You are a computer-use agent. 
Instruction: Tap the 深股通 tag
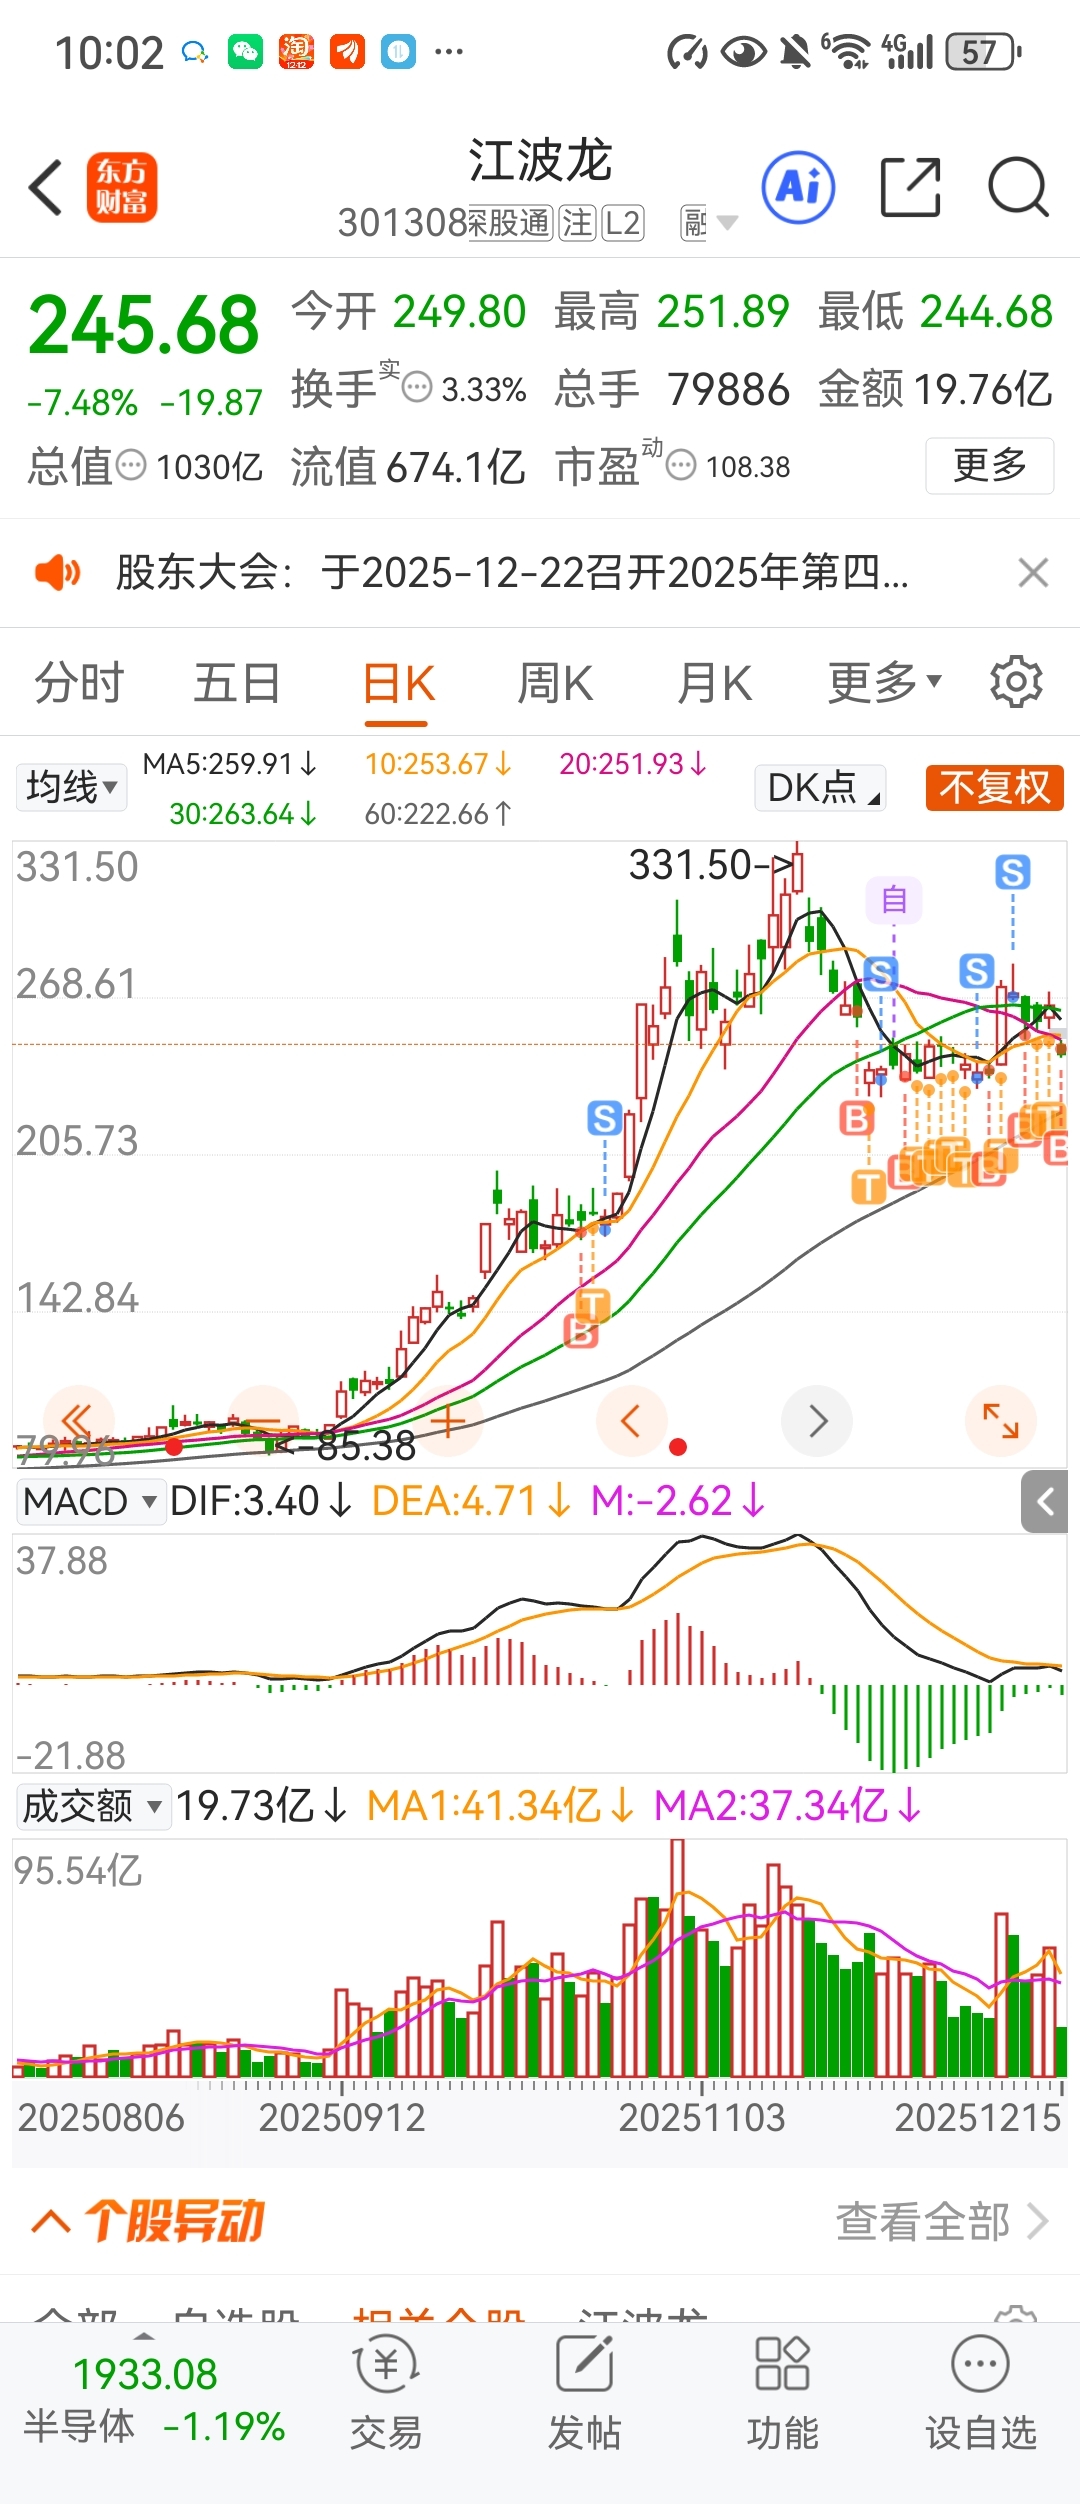(509, 222)
